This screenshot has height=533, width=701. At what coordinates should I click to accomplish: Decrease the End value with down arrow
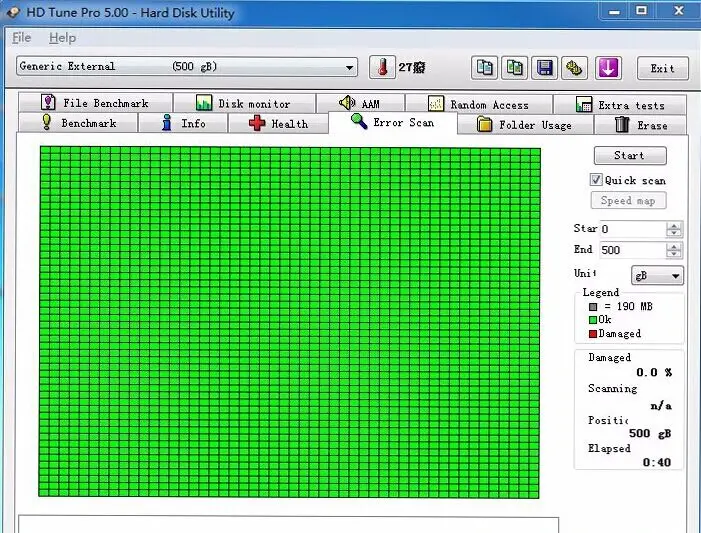pos(674,254)
